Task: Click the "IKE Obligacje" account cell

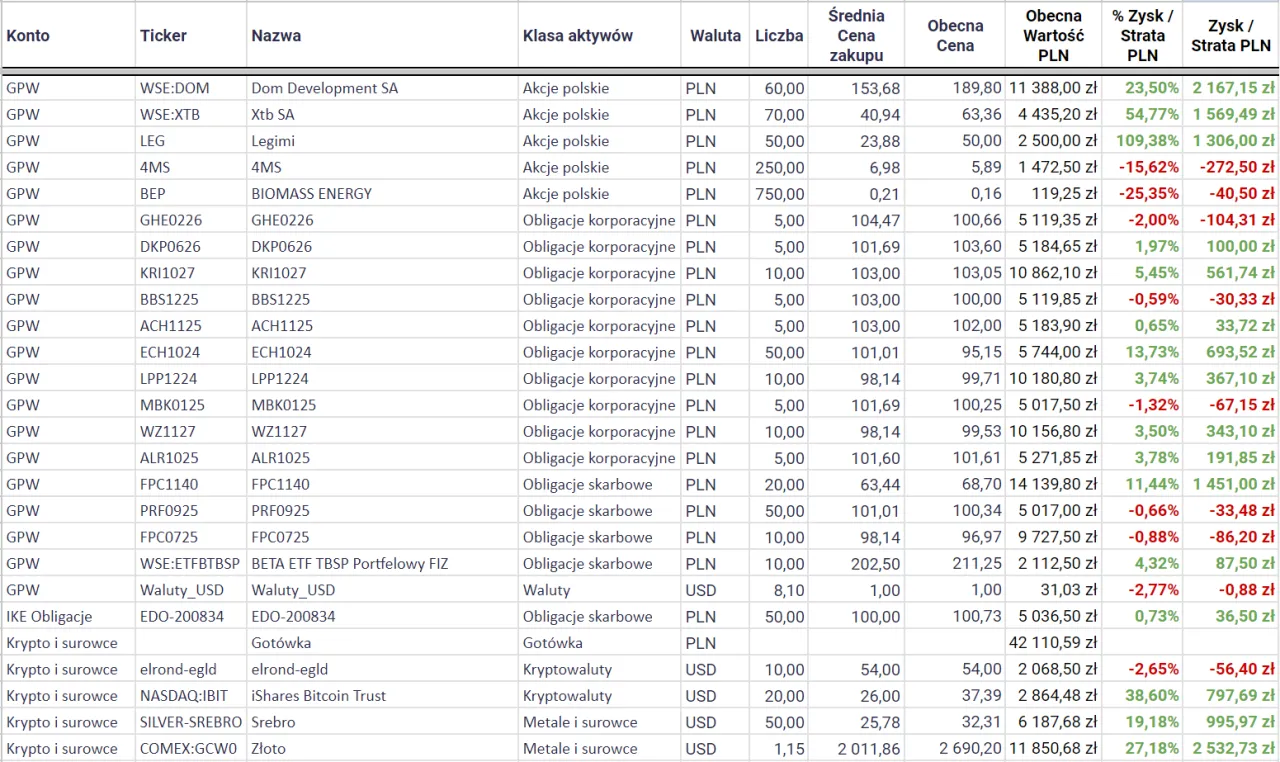Action: 49,617
